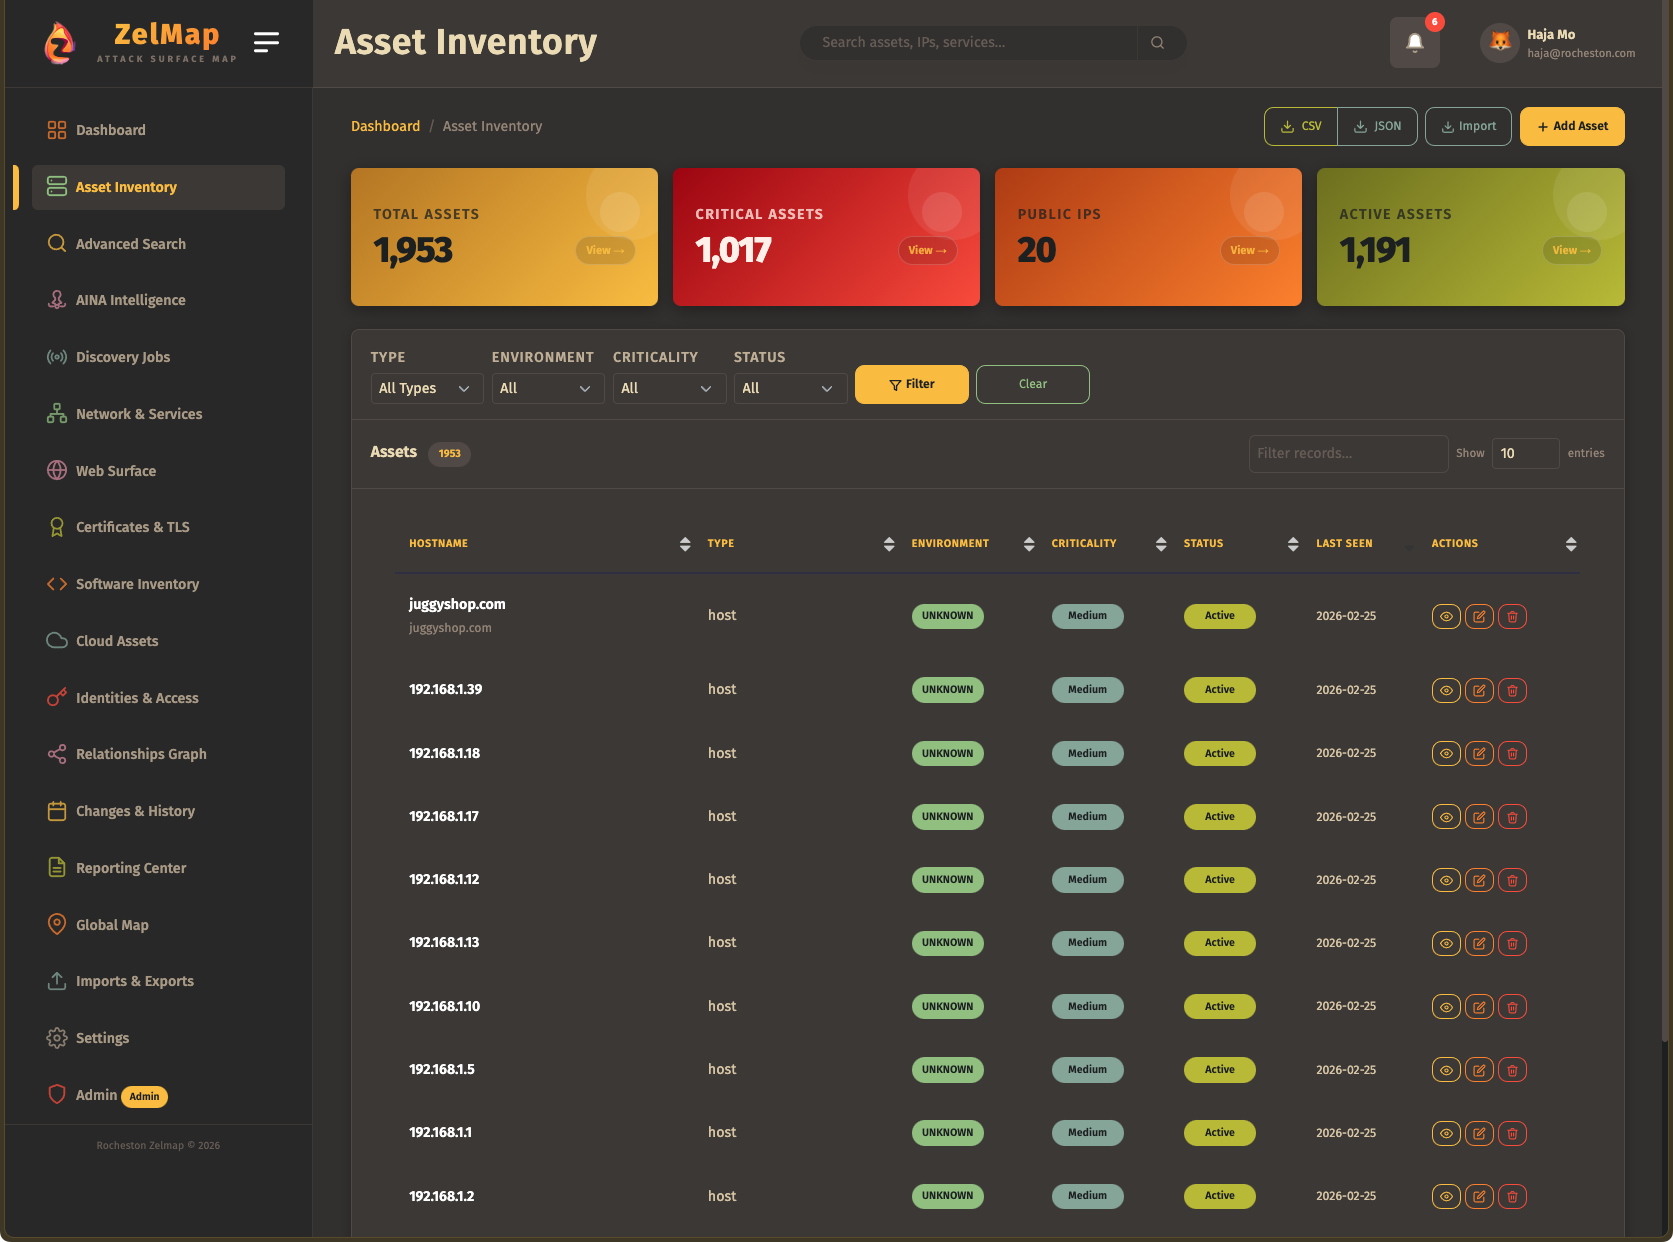Viewport: 1673px width, 1242px height.
Task: Delete the juggyshop.com asset via trash icon
Action: point(1512,617)
